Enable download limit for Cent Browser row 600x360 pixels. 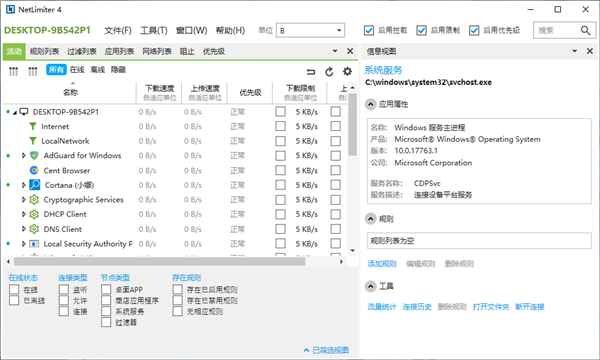click(280, 170)
